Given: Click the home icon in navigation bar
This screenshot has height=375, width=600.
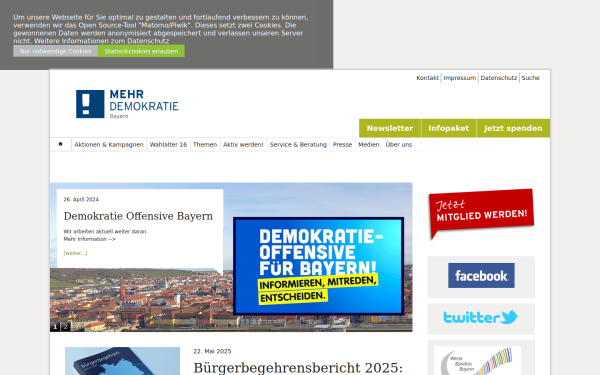Looking at the screenshot, I should 60,144.
